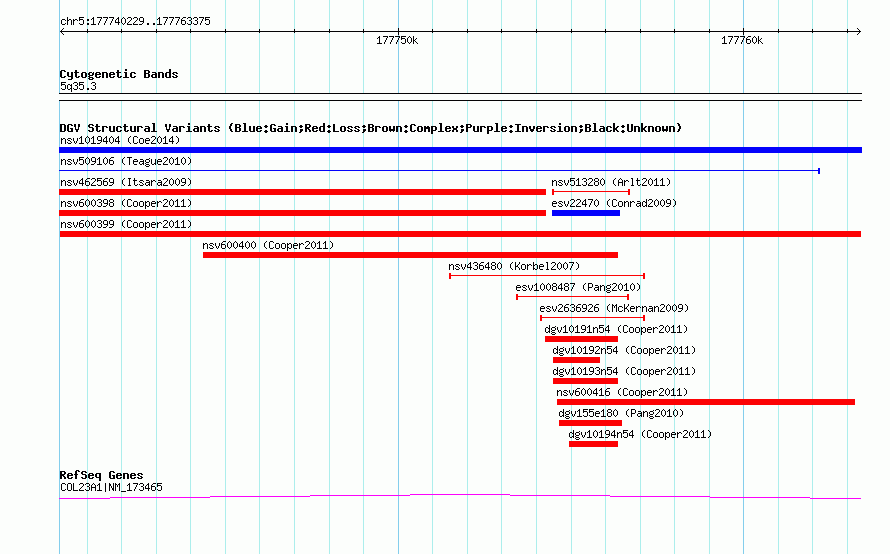Viewport: 890px width, 554px height.
Task: Click the nsv600398 (Cooper2011) red bar
Action: pos(303,213)
